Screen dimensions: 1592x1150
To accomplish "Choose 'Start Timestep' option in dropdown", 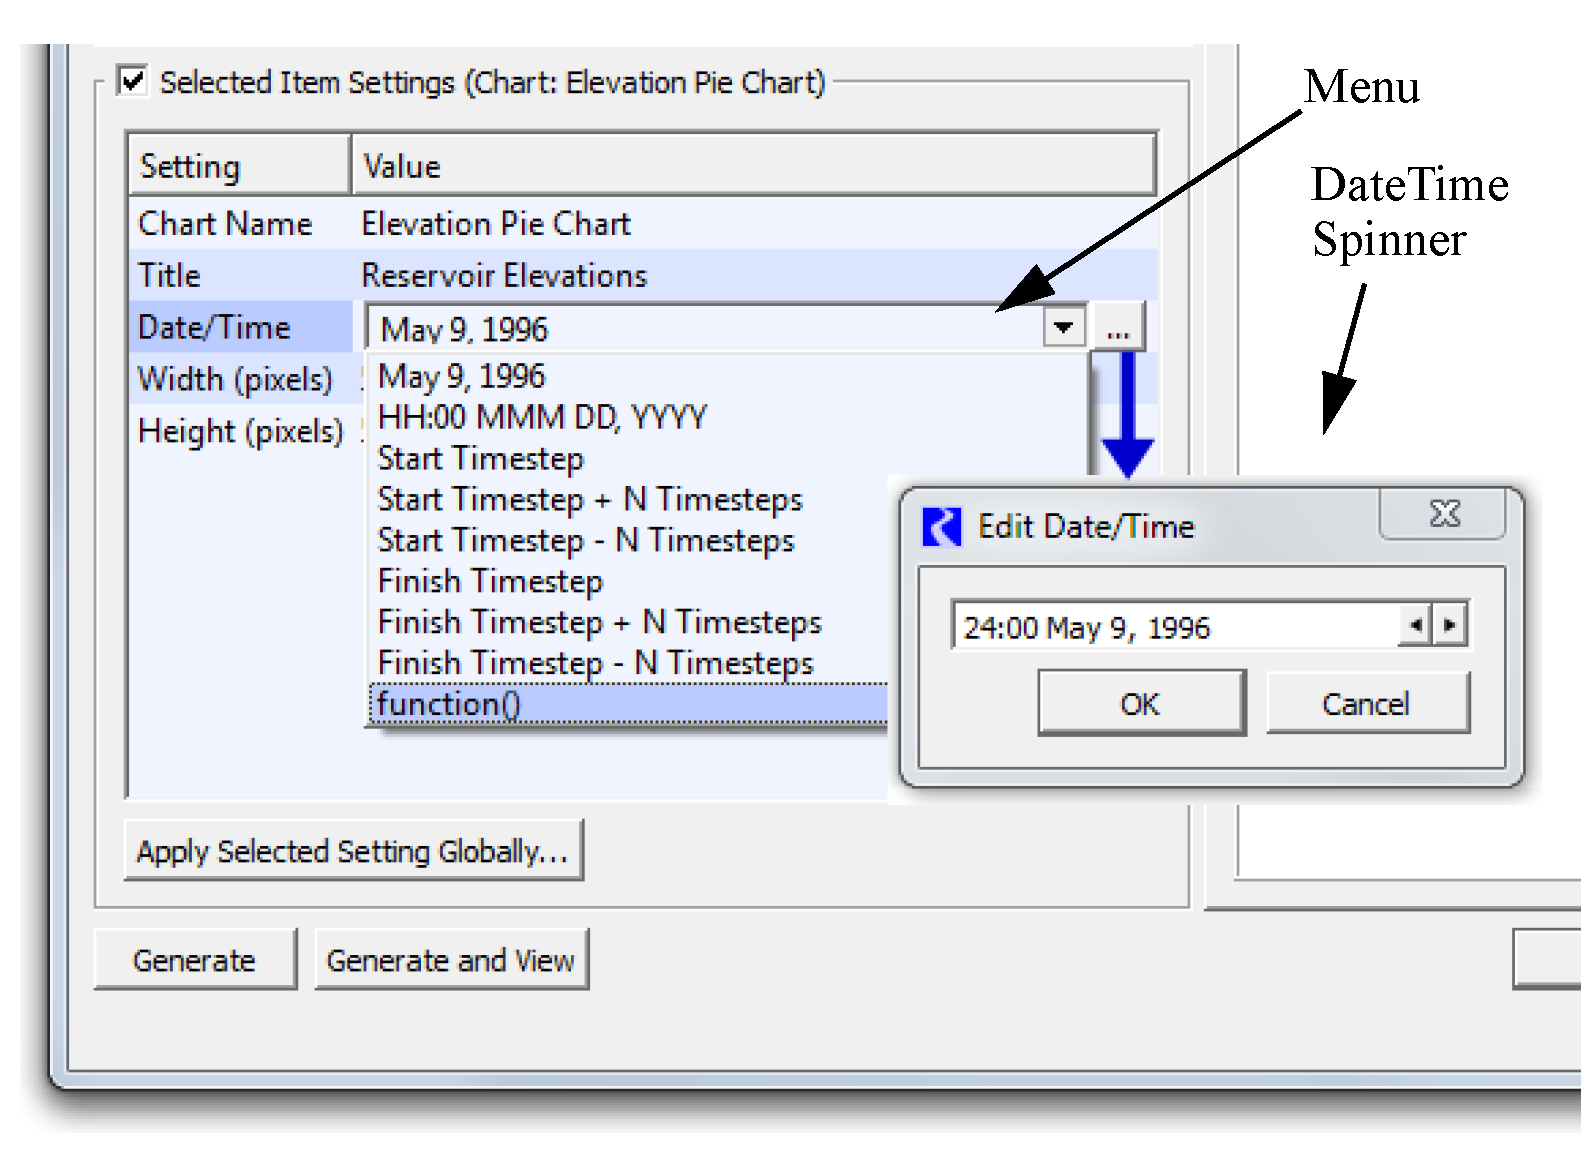I will (x=480, y=459).
